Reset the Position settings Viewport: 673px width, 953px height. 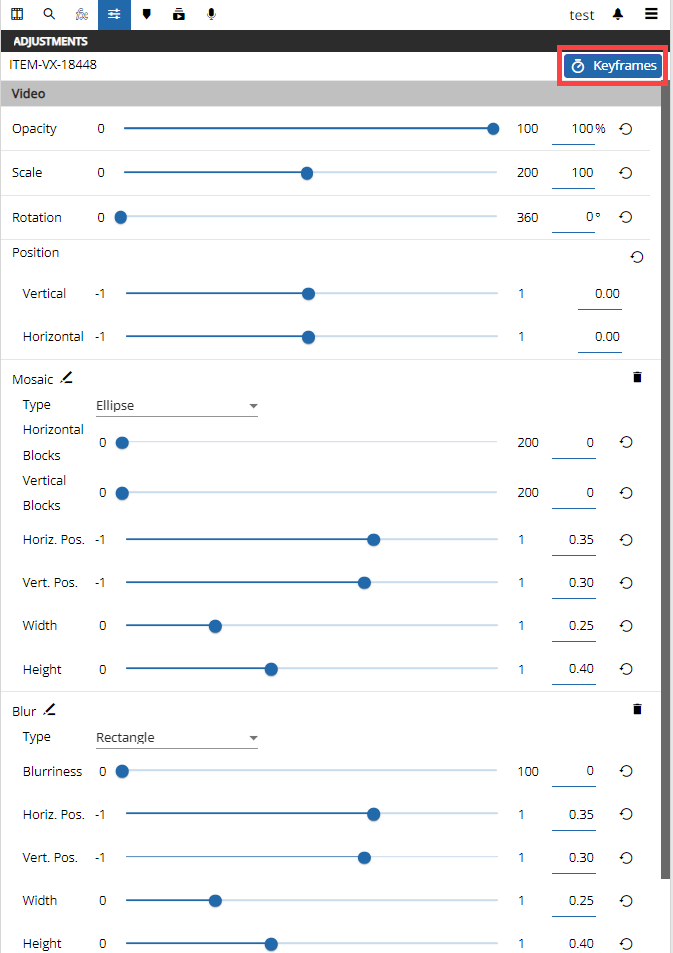tap(637, 257)
